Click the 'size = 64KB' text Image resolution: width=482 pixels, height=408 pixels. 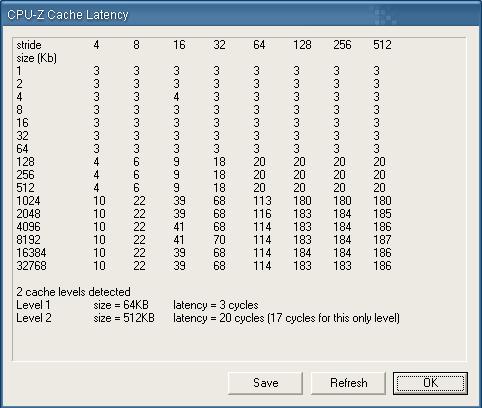[121, 305]
